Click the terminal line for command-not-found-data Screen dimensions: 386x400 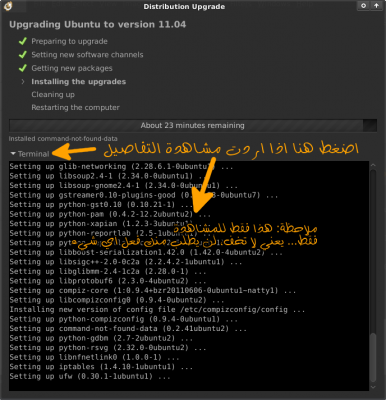click(x=128, y=329)
